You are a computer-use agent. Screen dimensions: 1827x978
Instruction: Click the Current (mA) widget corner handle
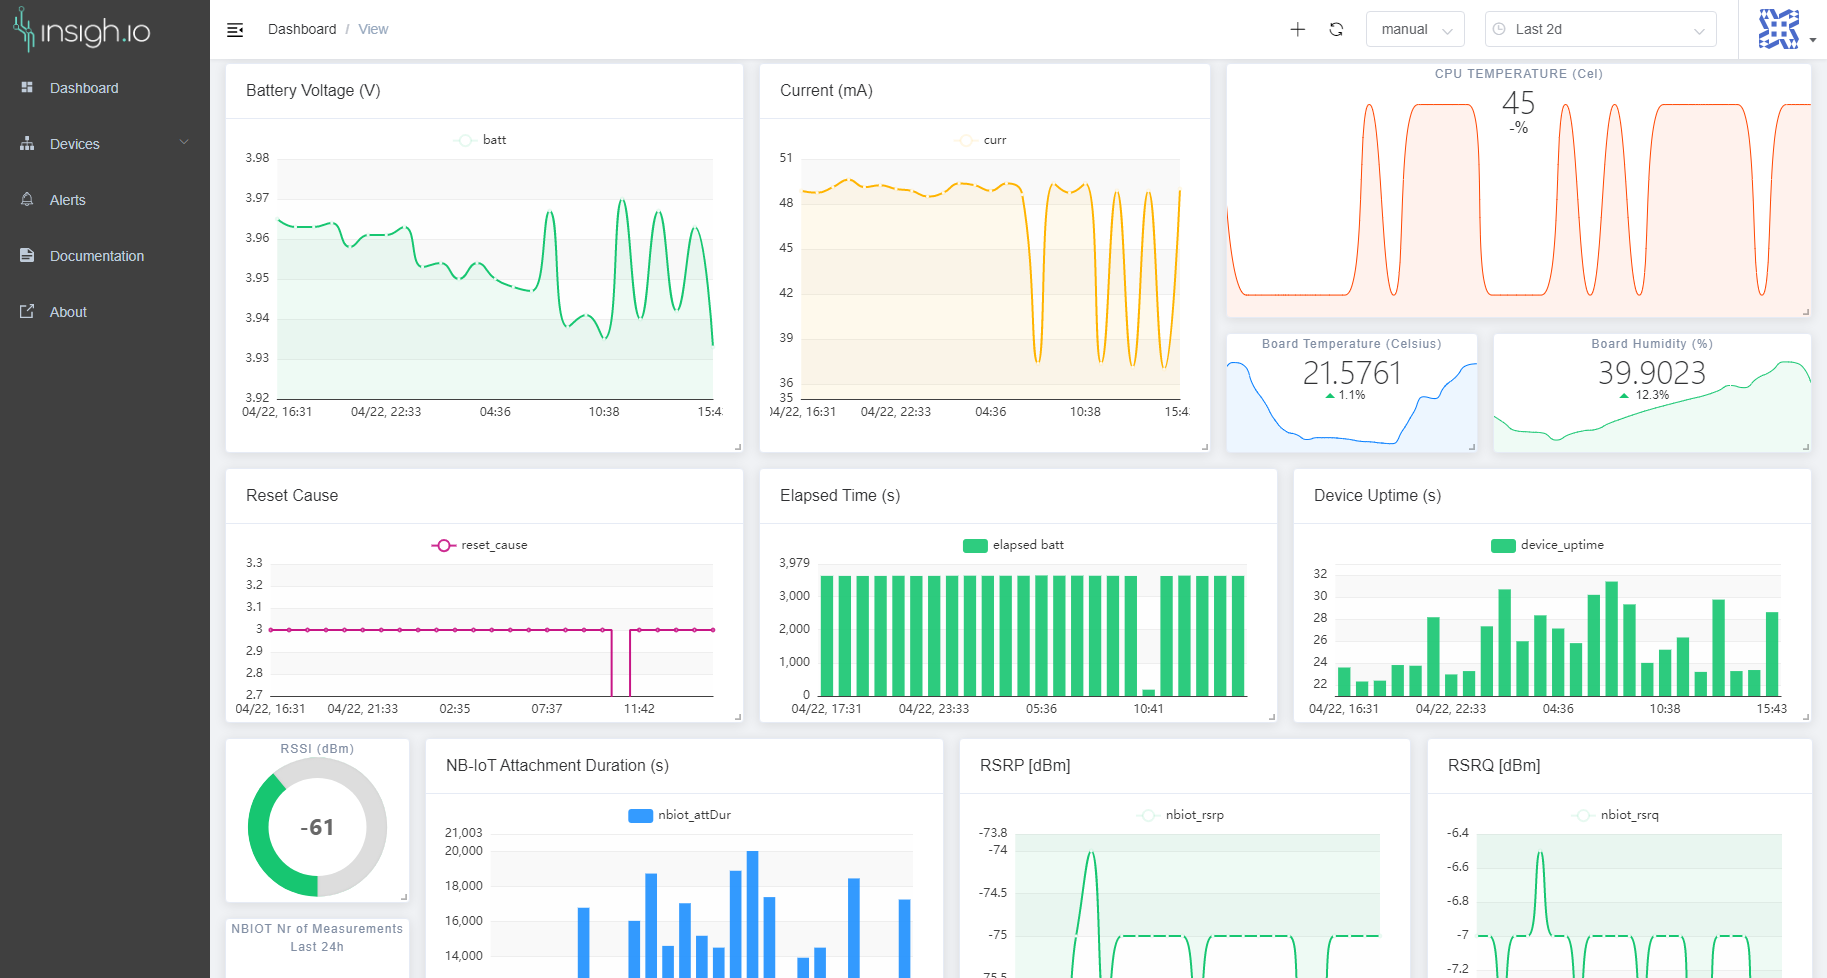[1205, 447]
